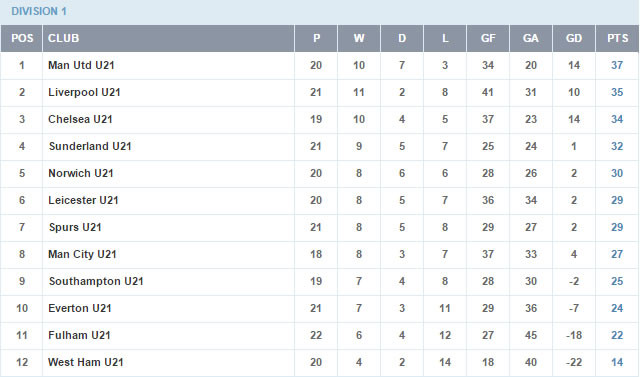Click the GD column header
This screenshot has height=377, width=640.
(x=573, y=38)
